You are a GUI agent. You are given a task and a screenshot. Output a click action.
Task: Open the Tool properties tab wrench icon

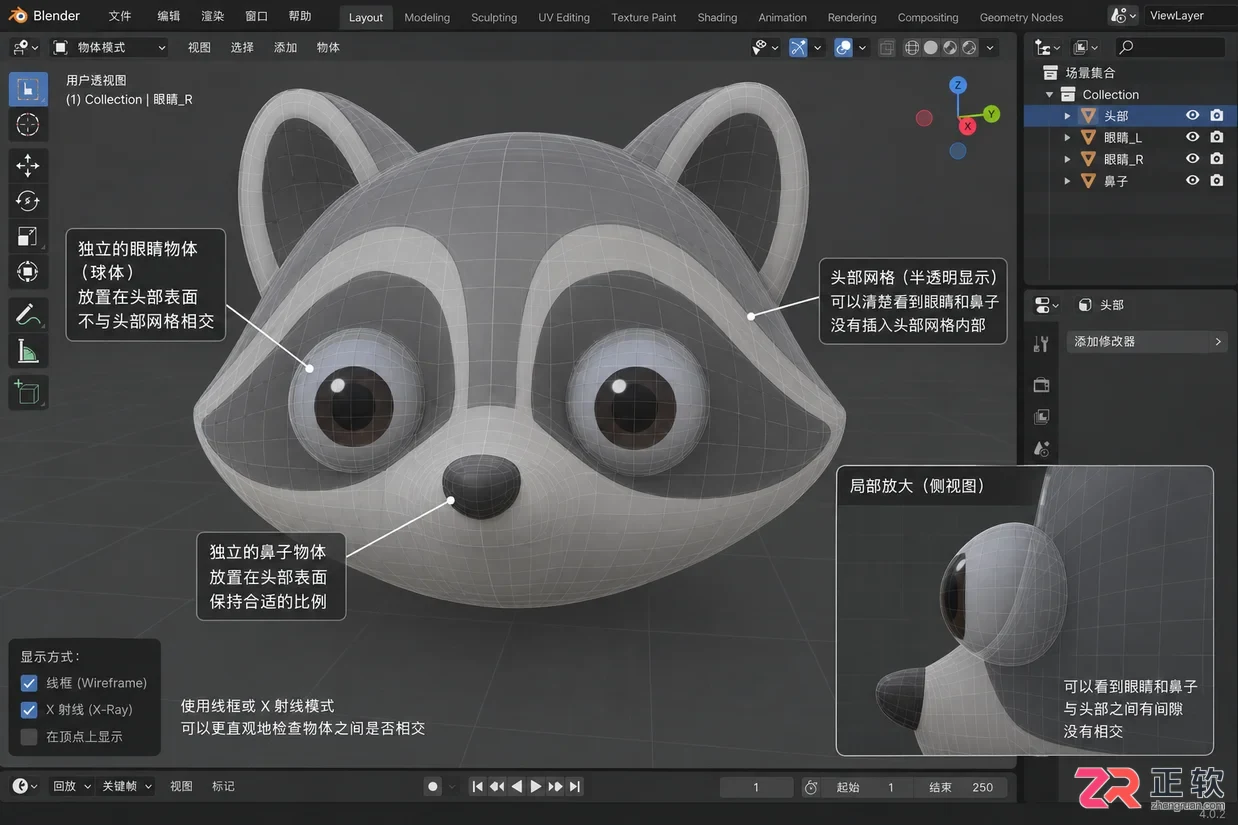click(1041, 344)
